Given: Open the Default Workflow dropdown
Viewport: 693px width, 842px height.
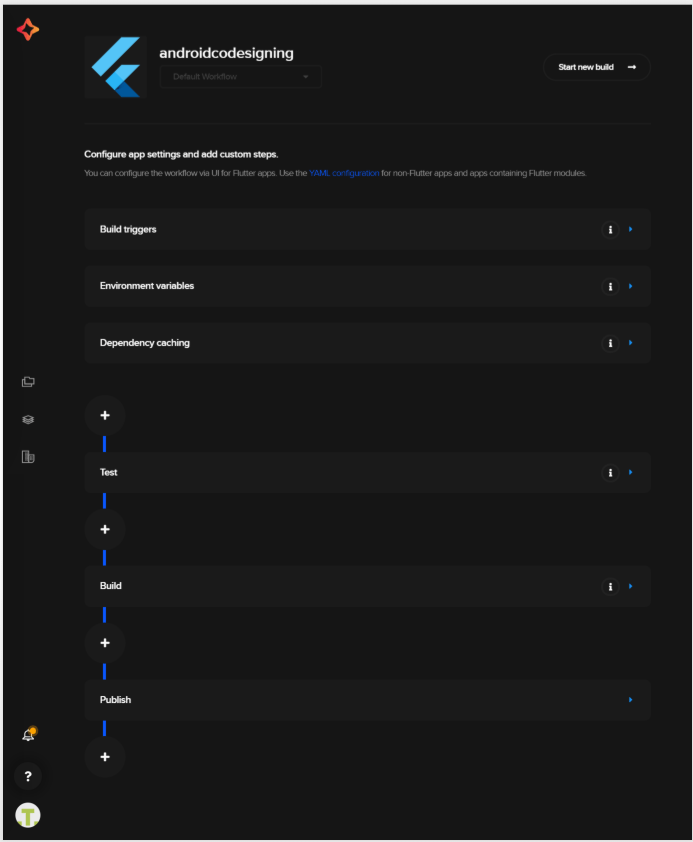Looking at the screenshot, I should pyautogui.click(x=240, y=77).
